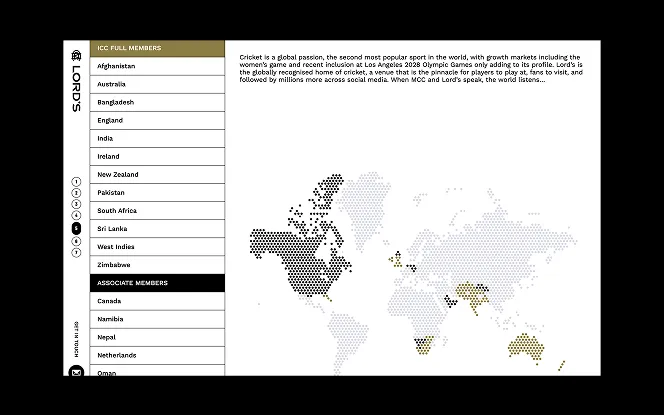Select India from the list

tap(157, 138)
